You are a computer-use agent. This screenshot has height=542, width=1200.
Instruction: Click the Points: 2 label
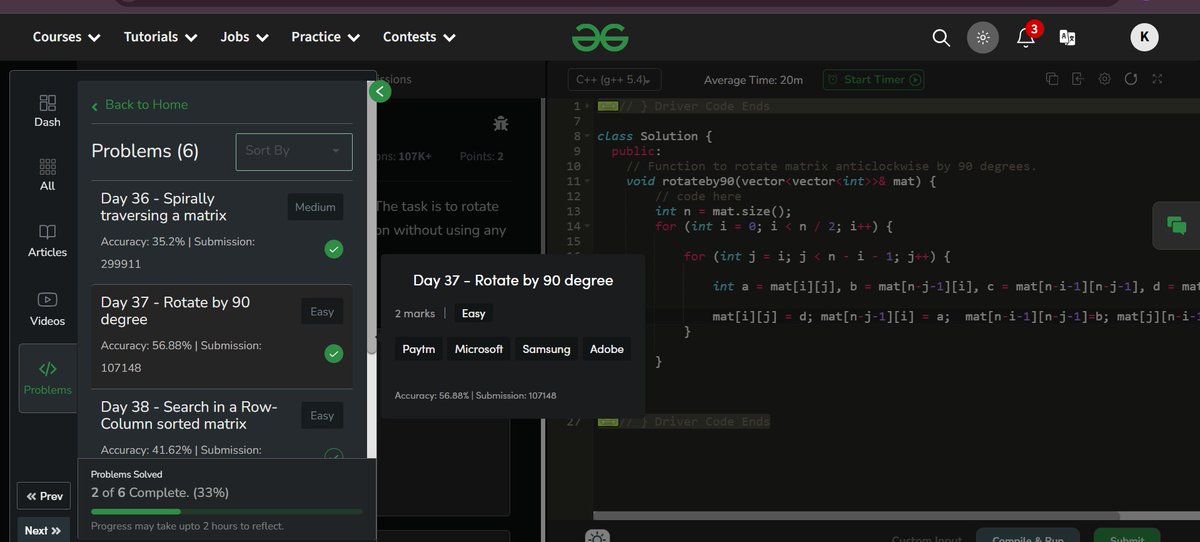click(x=482, y=156)
